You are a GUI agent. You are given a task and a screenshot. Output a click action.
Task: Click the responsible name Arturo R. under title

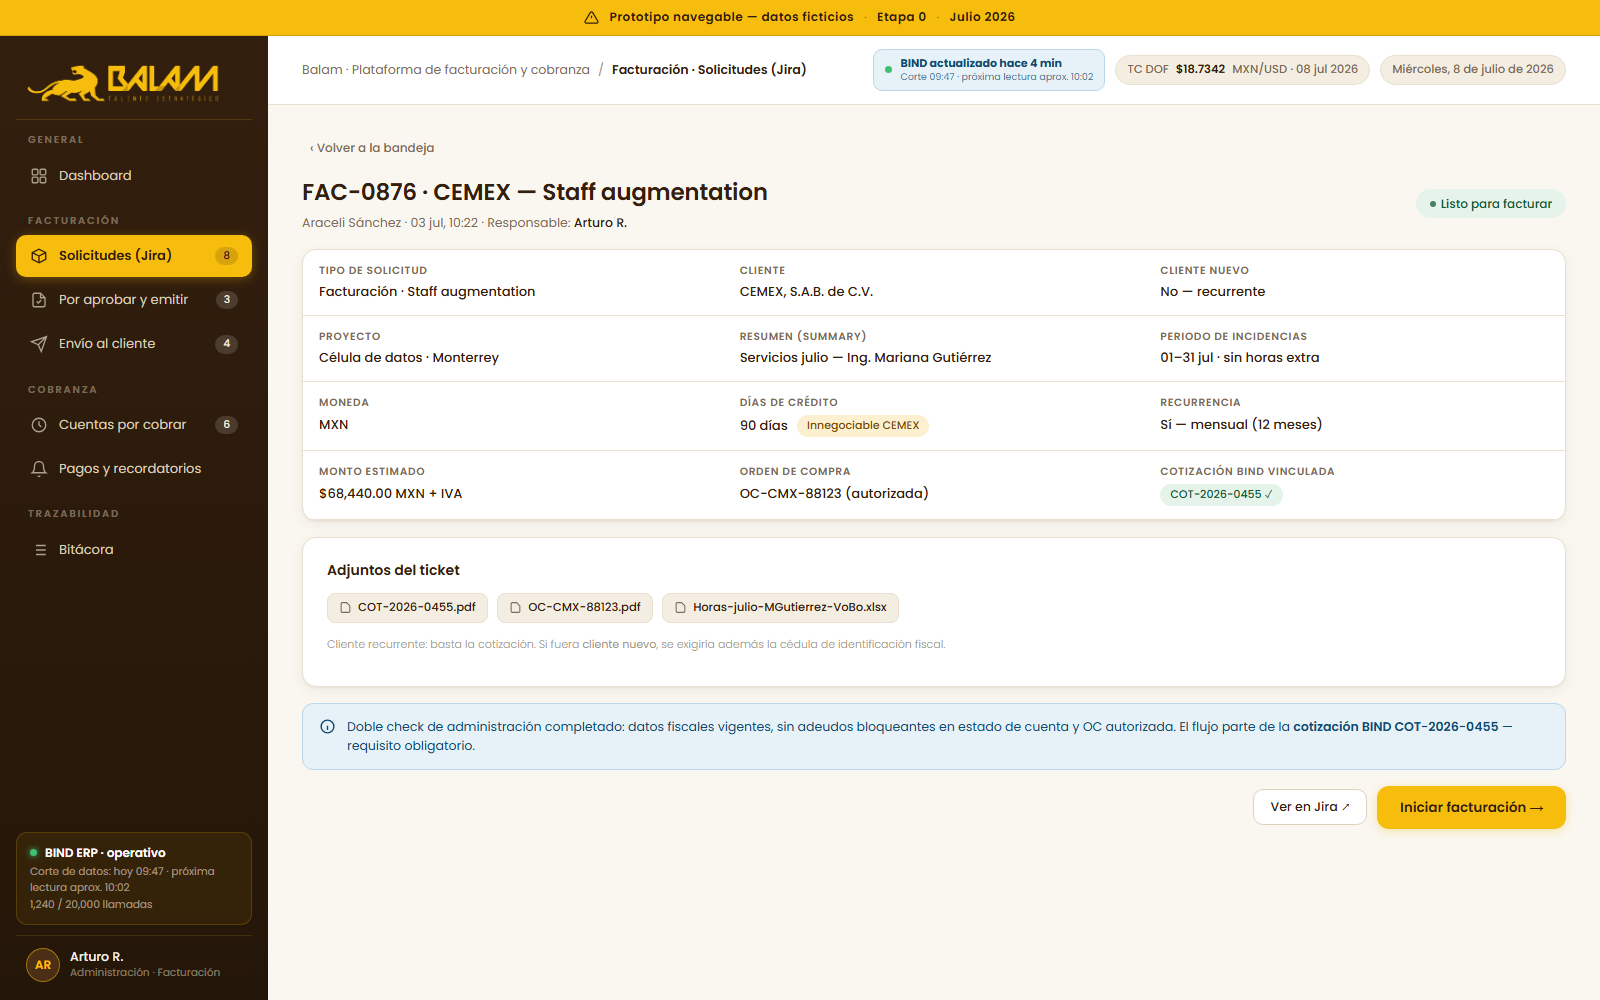point(601,223)
